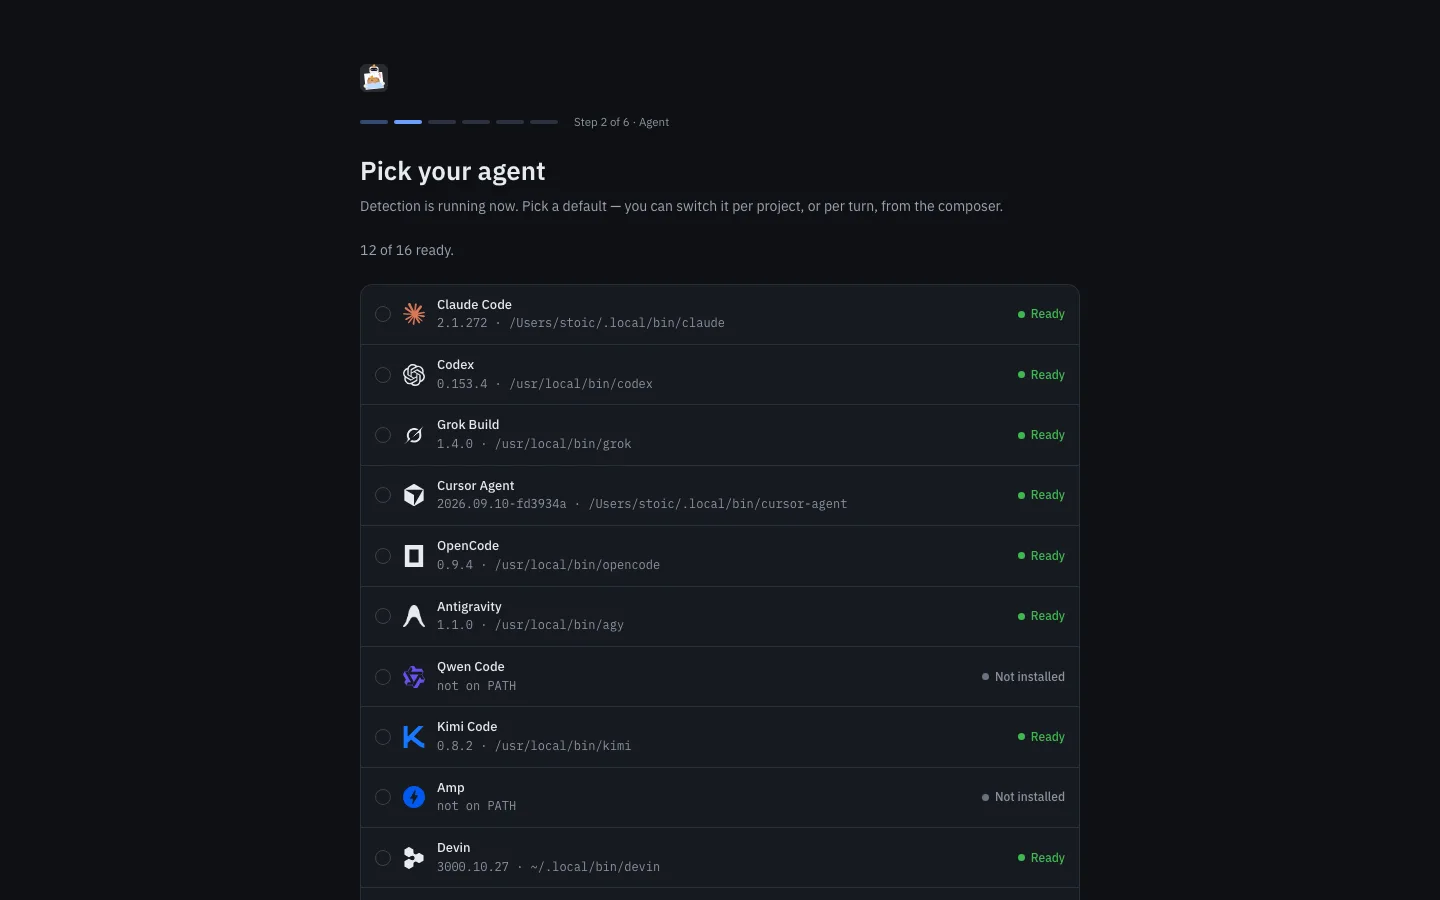Select the Cursor Agent radio button
1440x900 pixels.
click(x=383, y=495)
